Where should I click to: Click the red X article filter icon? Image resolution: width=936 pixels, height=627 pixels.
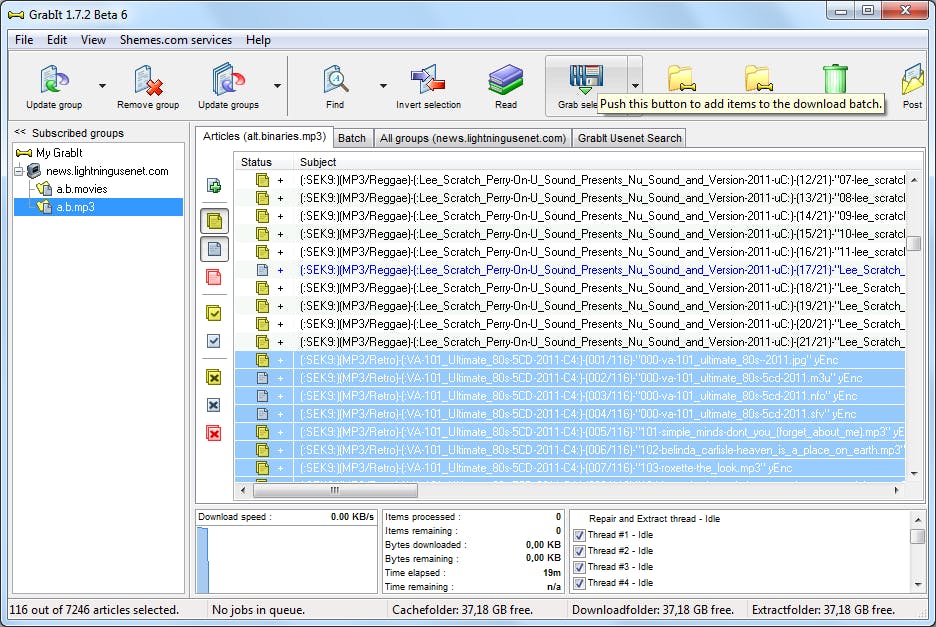pyautogui.click(x=214, y=433)
